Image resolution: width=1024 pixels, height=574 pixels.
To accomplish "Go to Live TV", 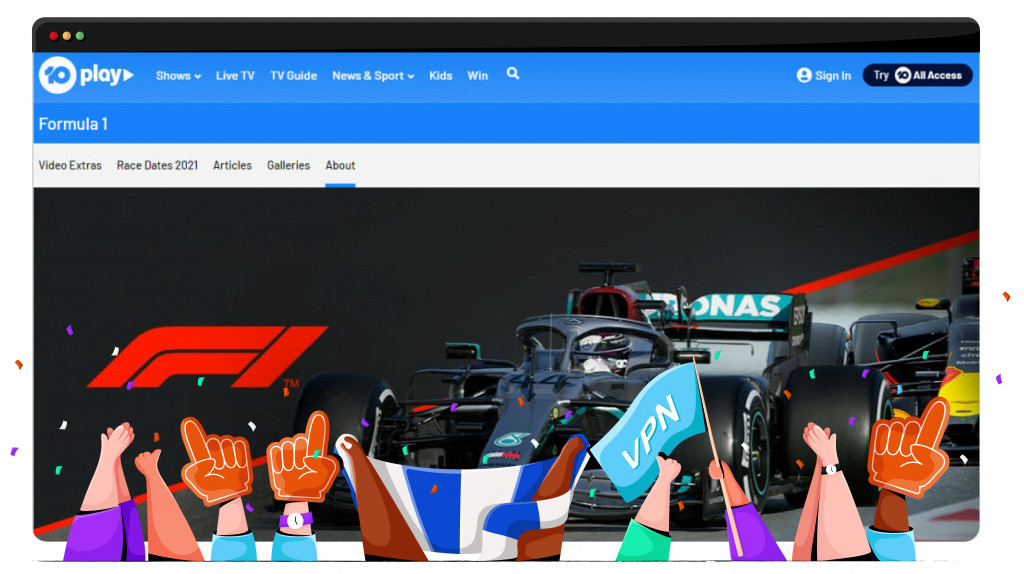I will (x=235, y=76).
